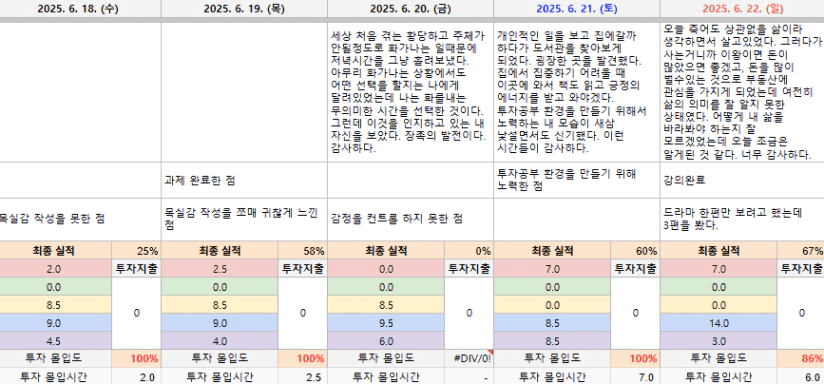The height and width of the screenshot is (384, 824).
Task: Click the "투자지출" label in the June 21 column
Action: [635, 269]
